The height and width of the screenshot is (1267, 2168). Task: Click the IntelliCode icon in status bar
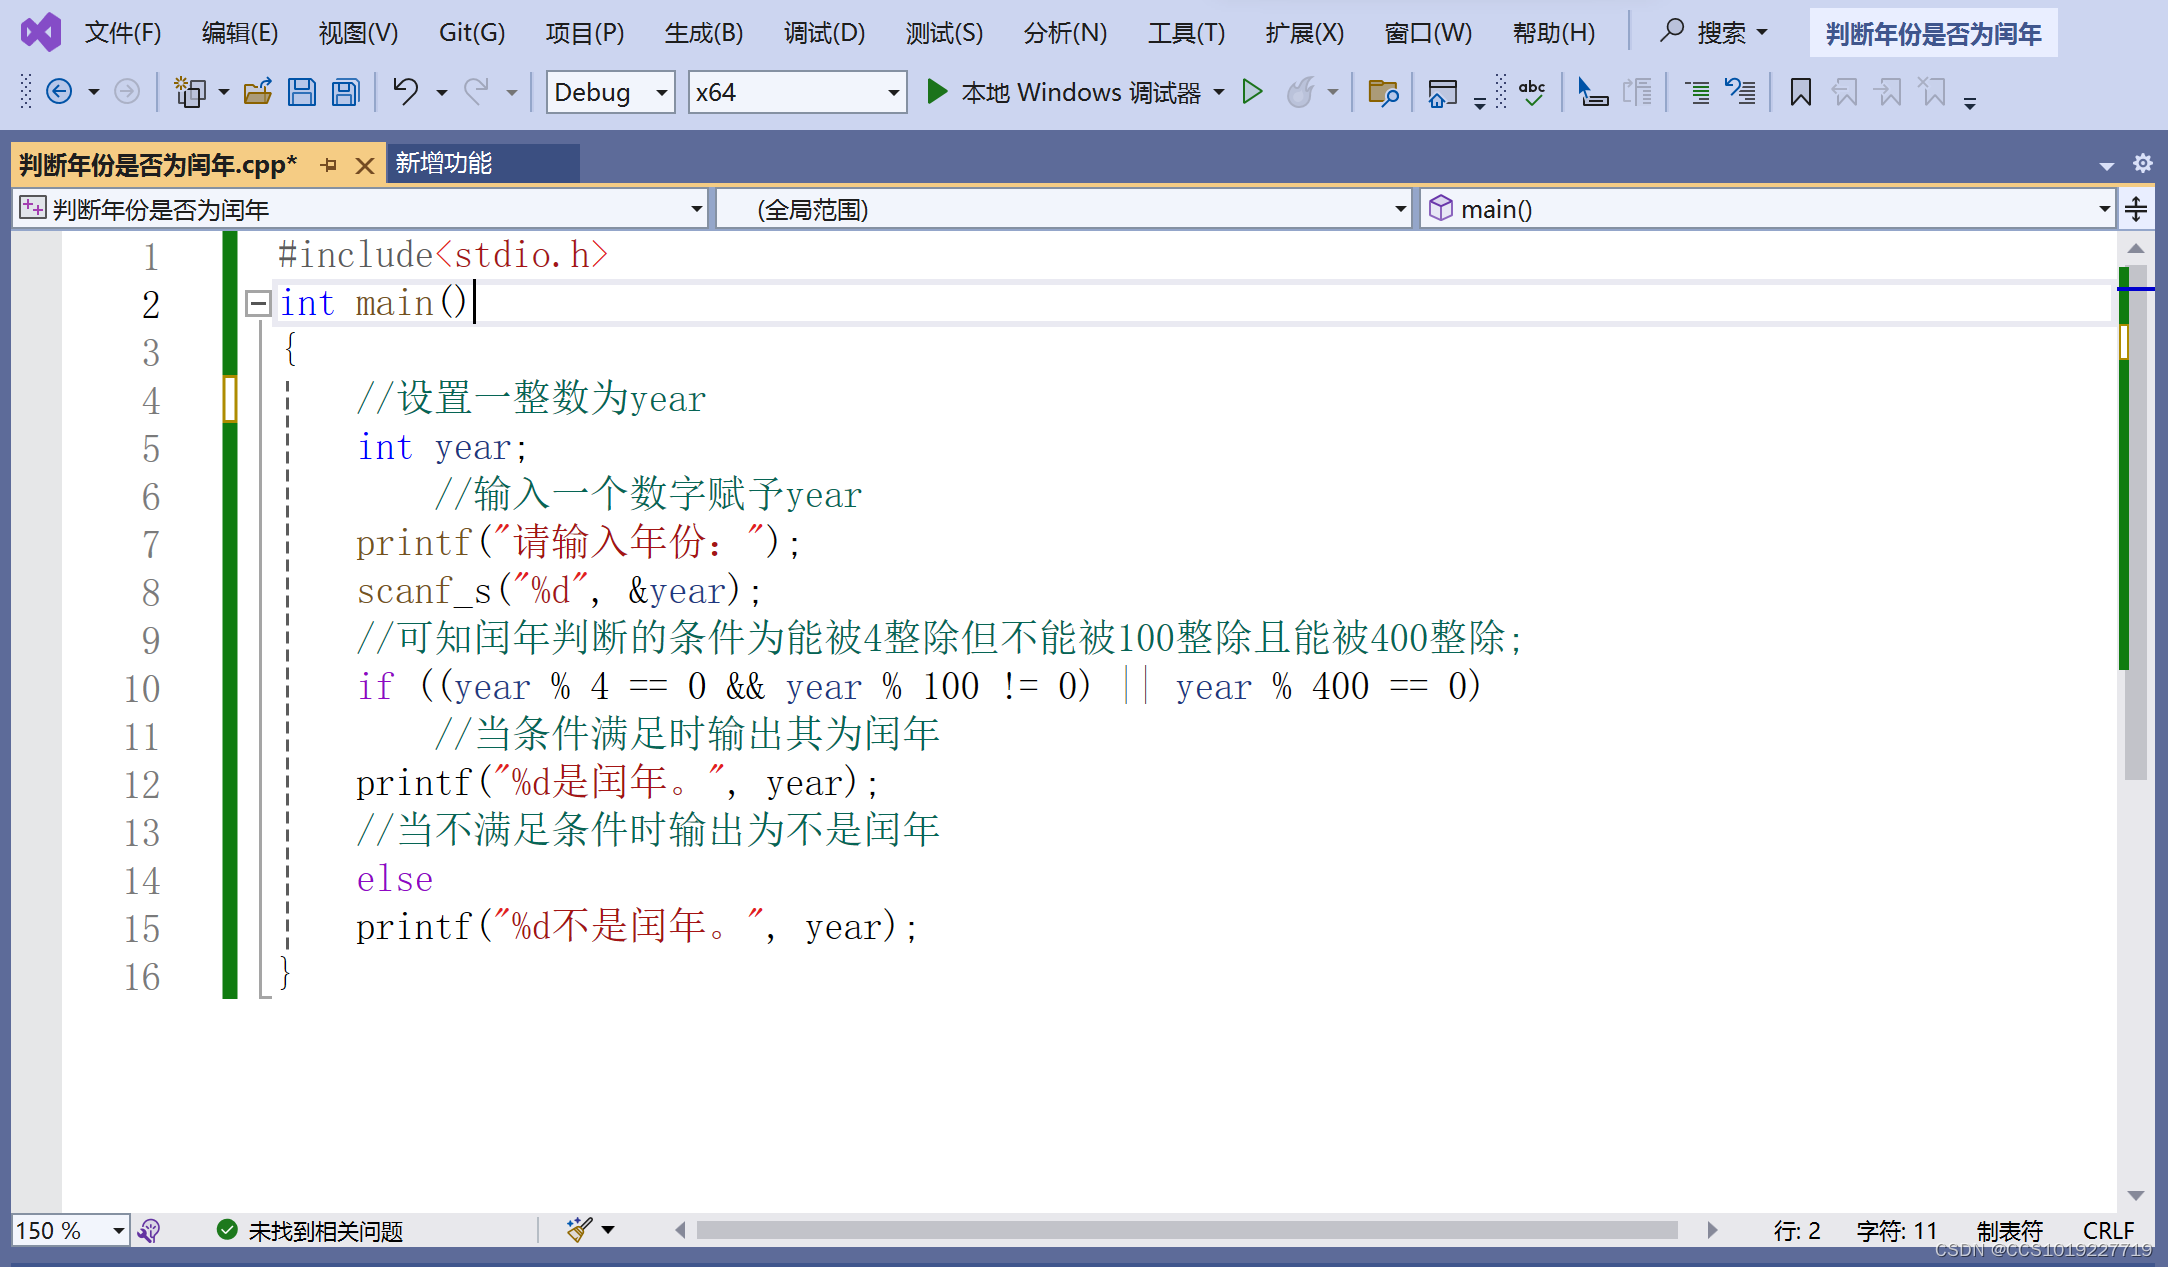pyautogui.click(x=149, y=1230)
